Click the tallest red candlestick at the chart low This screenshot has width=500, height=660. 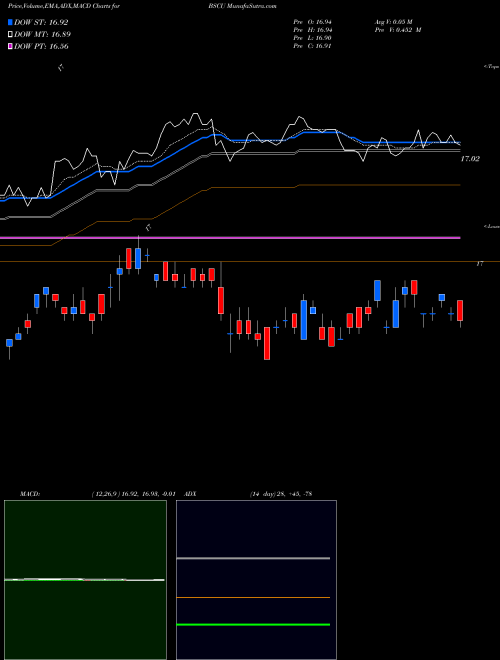click(267, 343)
